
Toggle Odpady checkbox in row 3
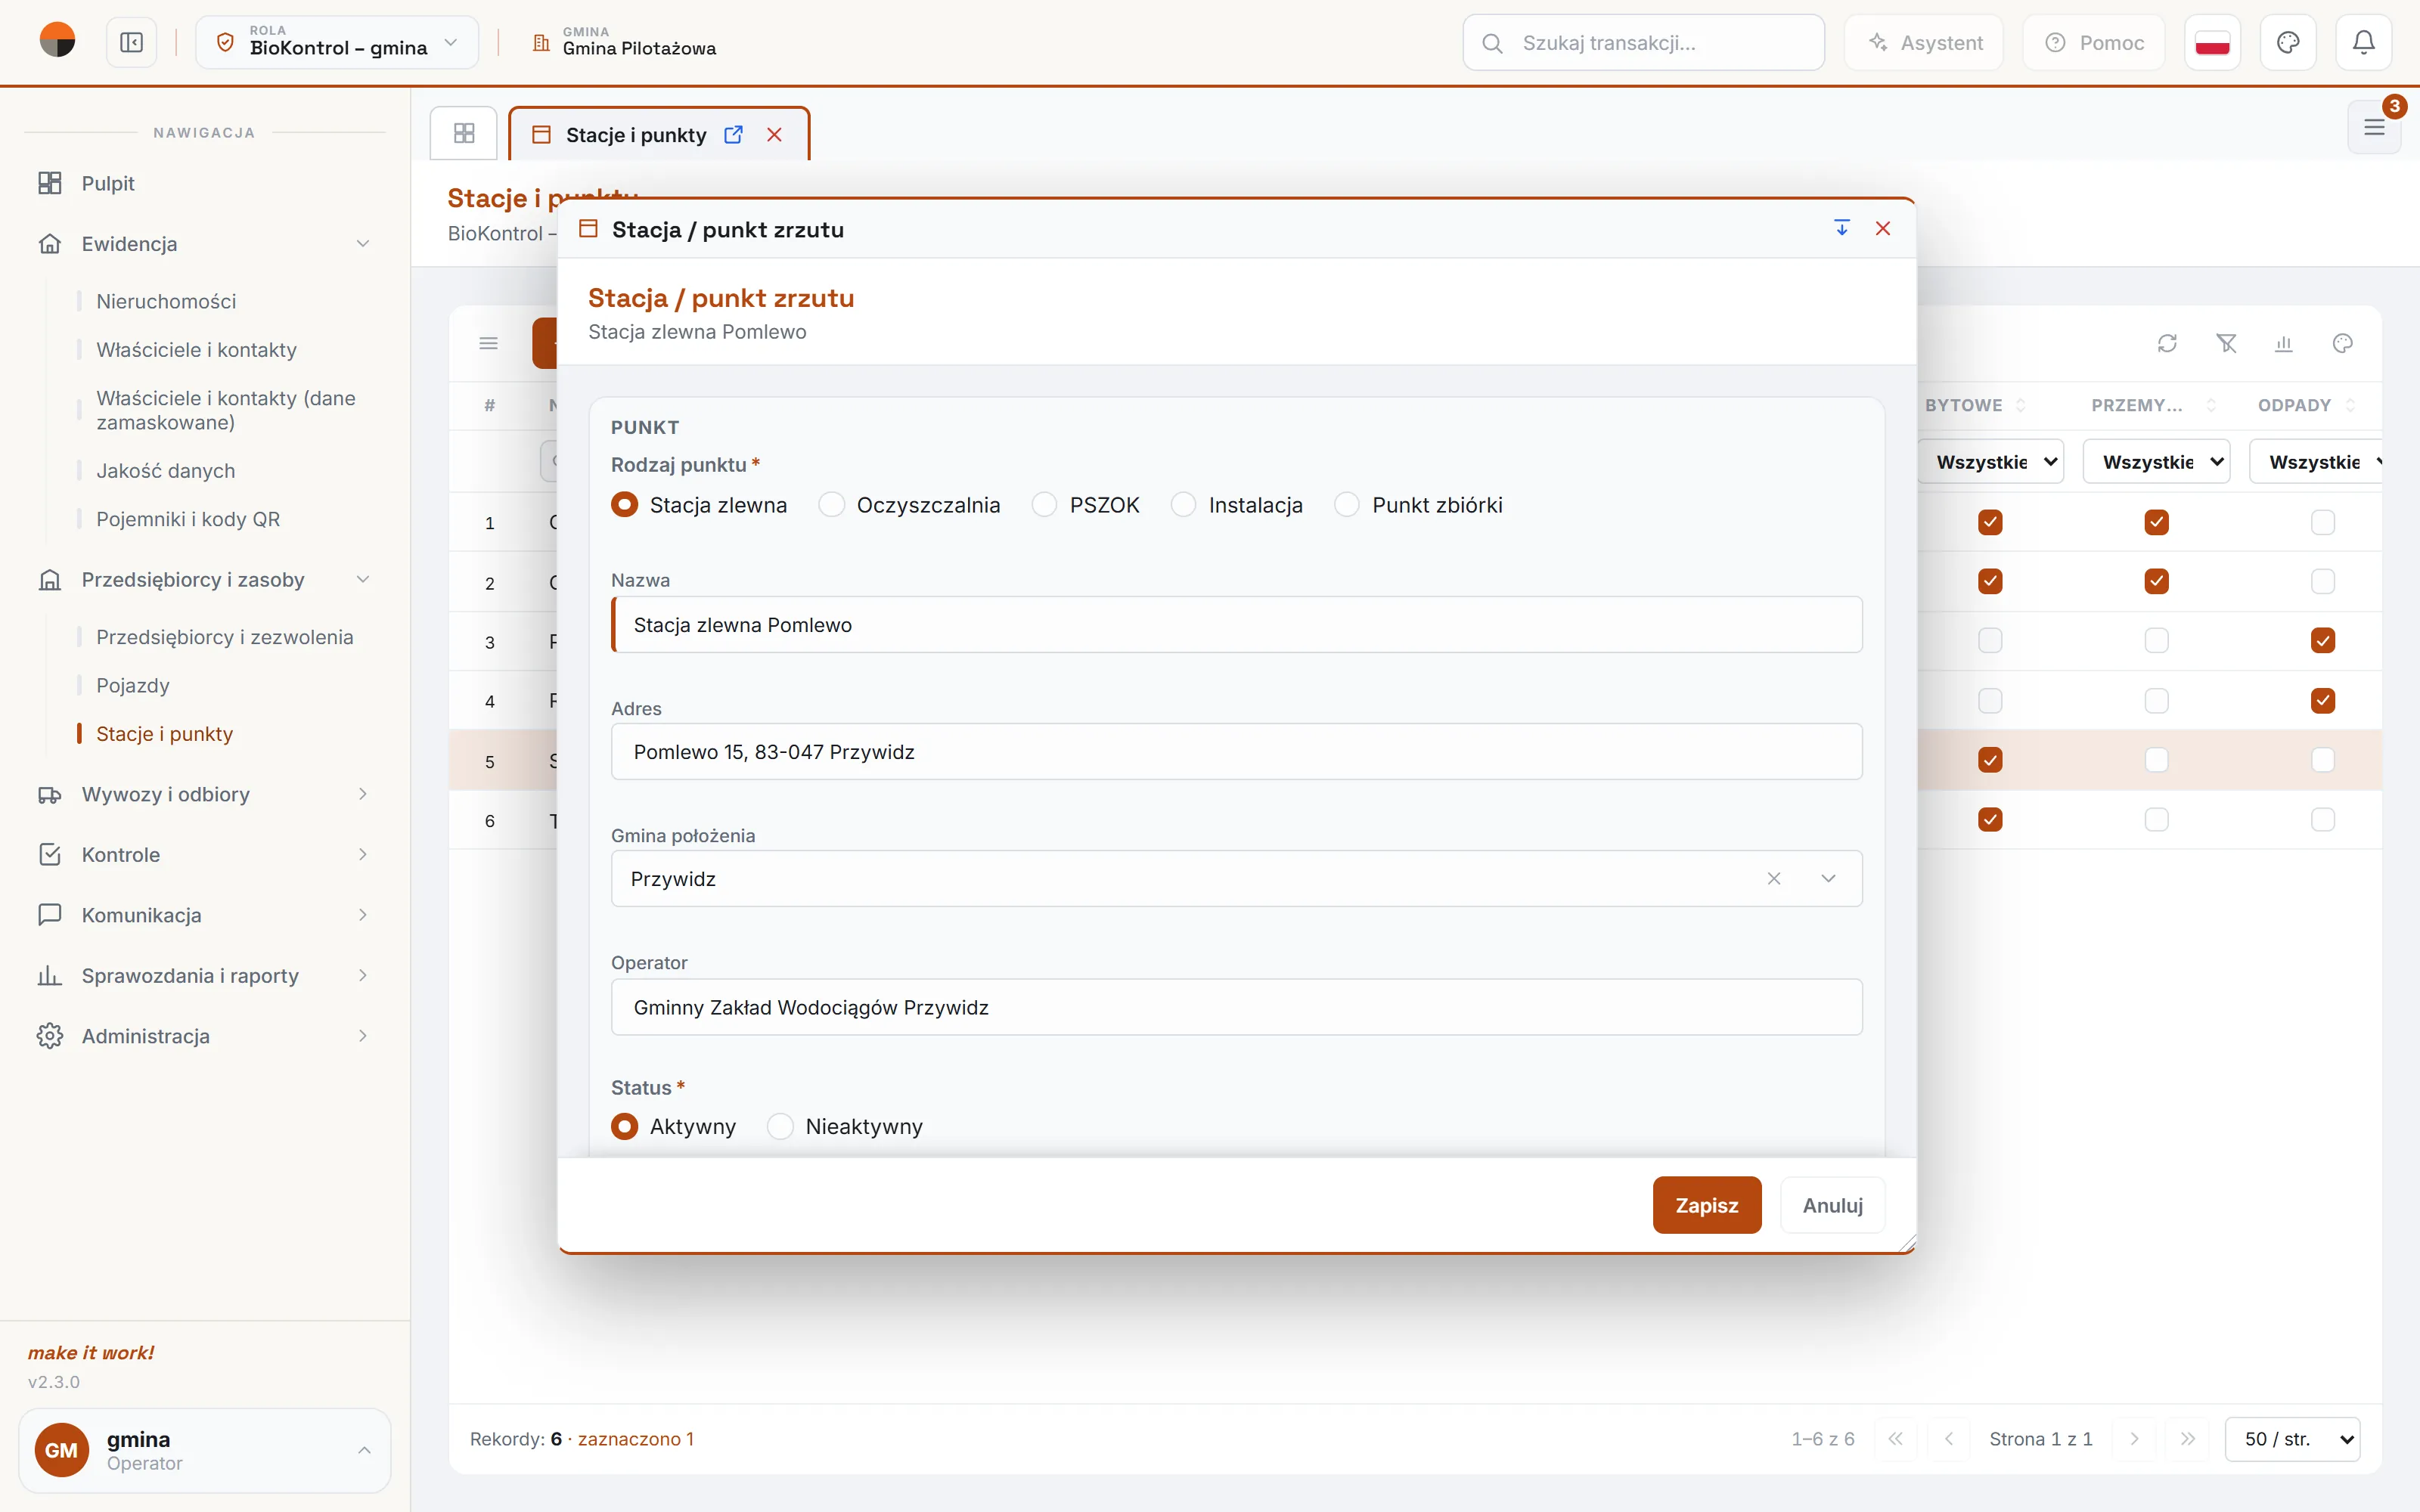click(x=2323, y=641)
